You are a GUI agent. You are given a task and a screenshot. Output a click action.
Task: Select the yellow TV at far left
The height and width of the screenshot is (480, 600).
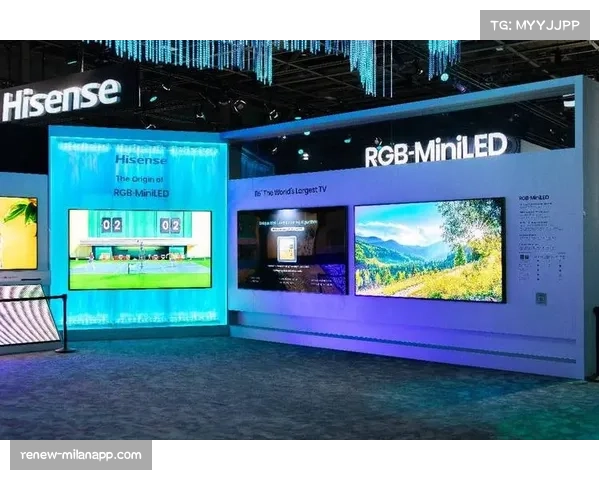coord(18,233)
